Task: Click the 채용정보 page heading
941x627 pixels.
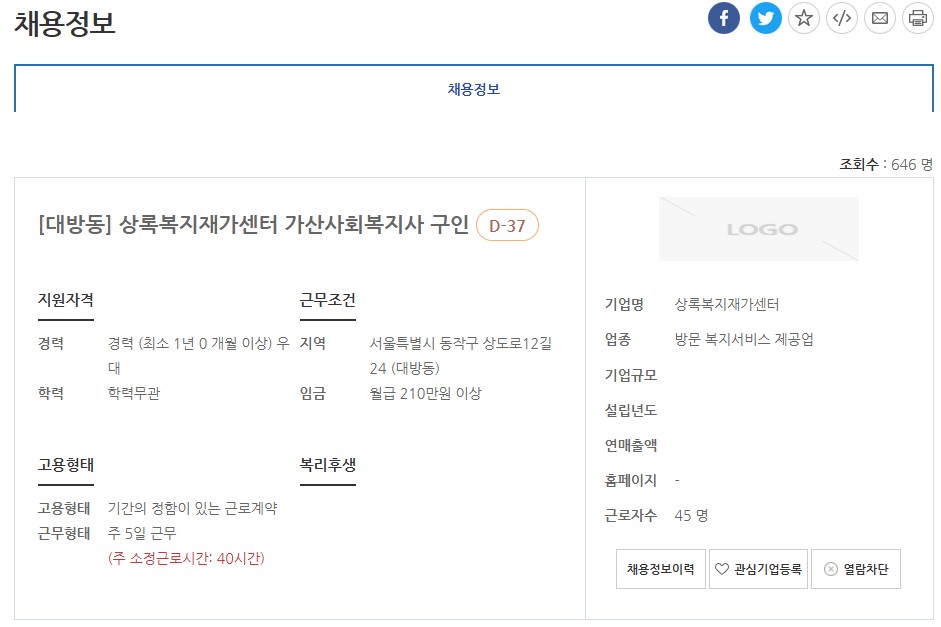Action: pyautogui.click(x=65, y=23)
